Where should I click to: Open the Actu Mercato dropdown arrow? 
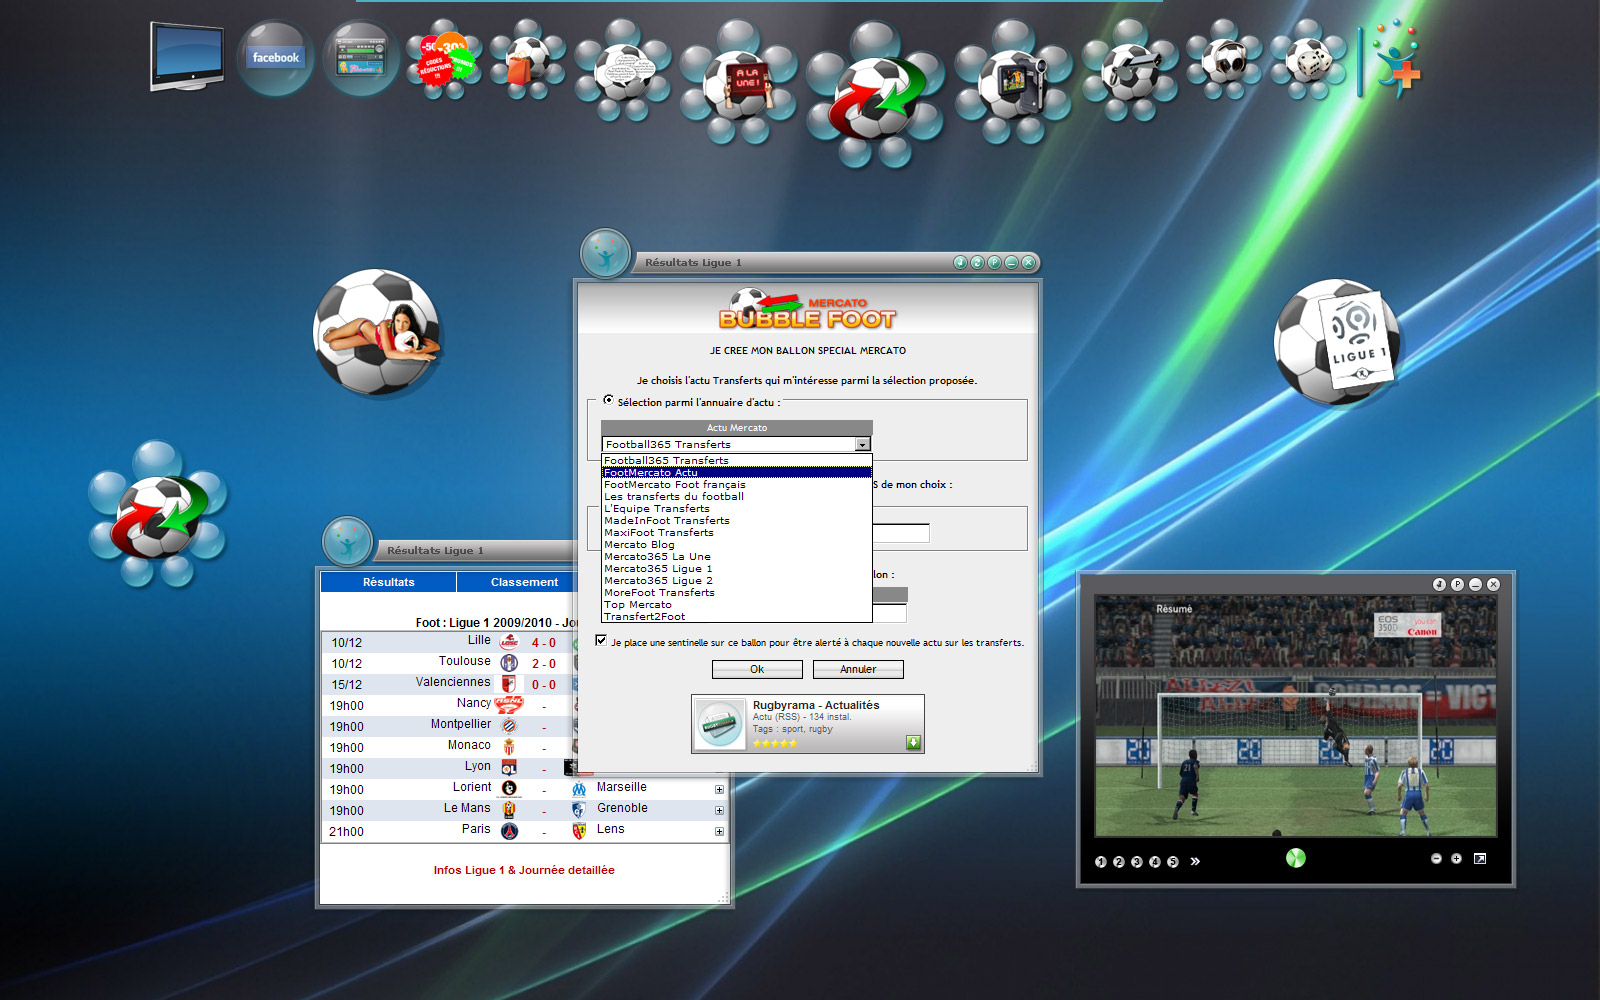[863, 444]
